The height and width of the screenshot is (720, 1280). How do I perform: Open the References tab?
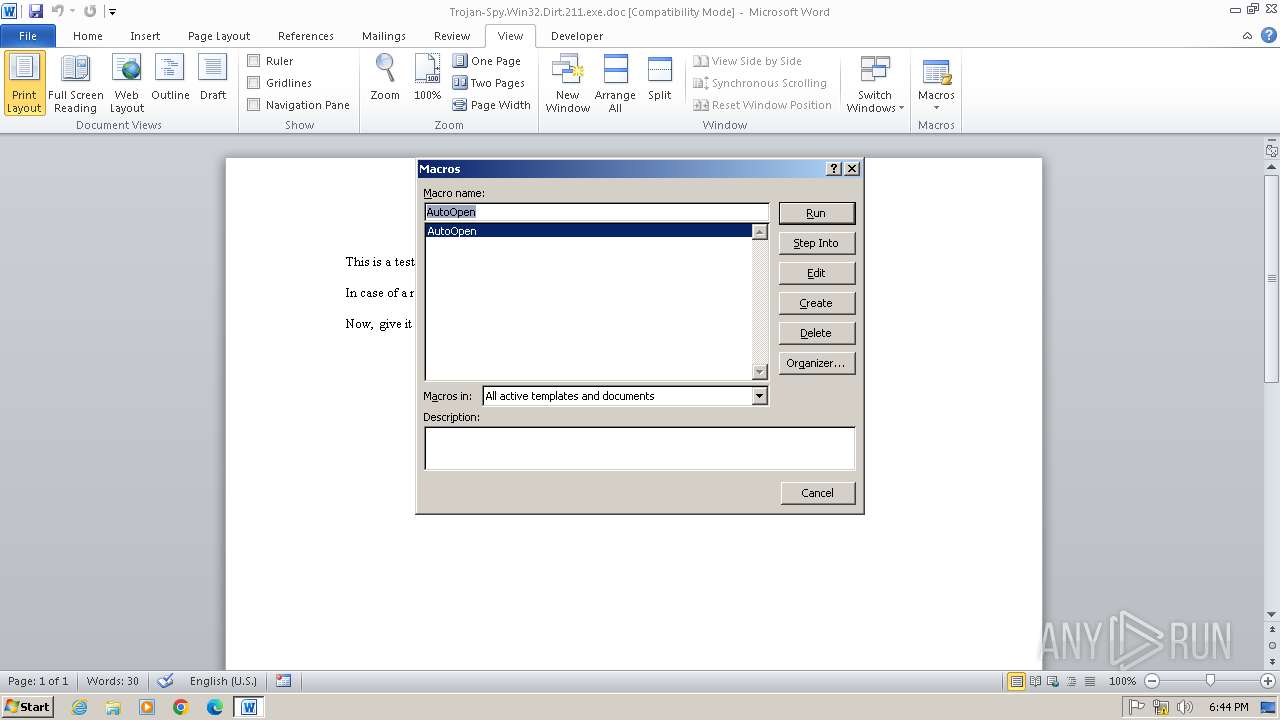306,36
